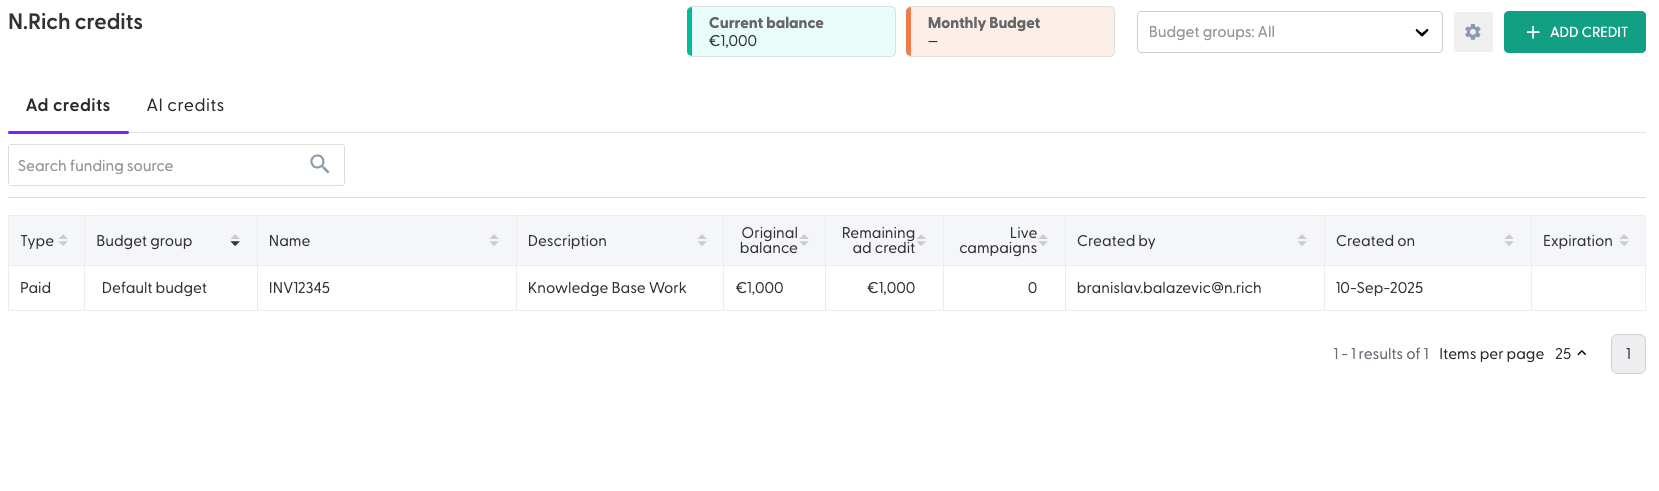Sort by Expiration column arrows

1624,240
